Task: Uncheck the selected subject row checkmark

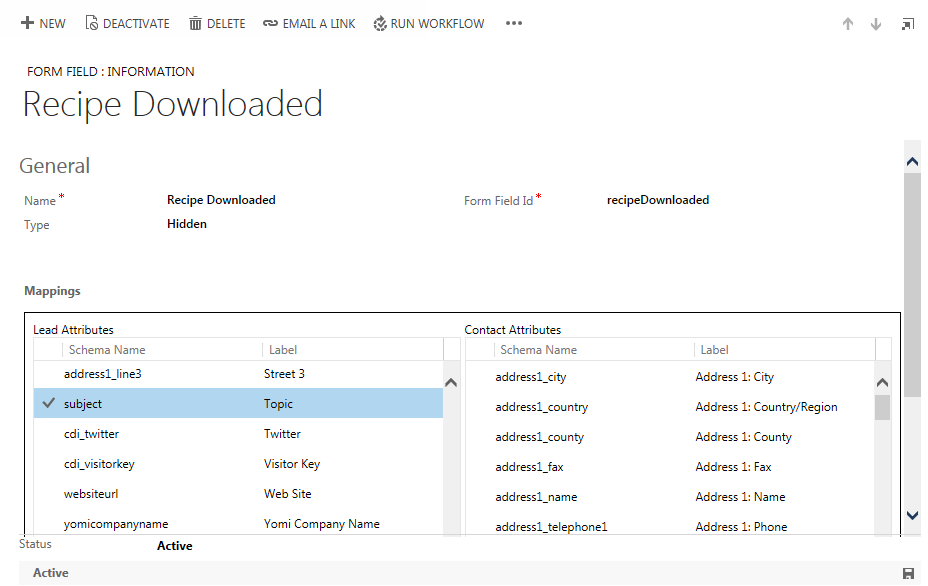Action: [x=47, y=403]
